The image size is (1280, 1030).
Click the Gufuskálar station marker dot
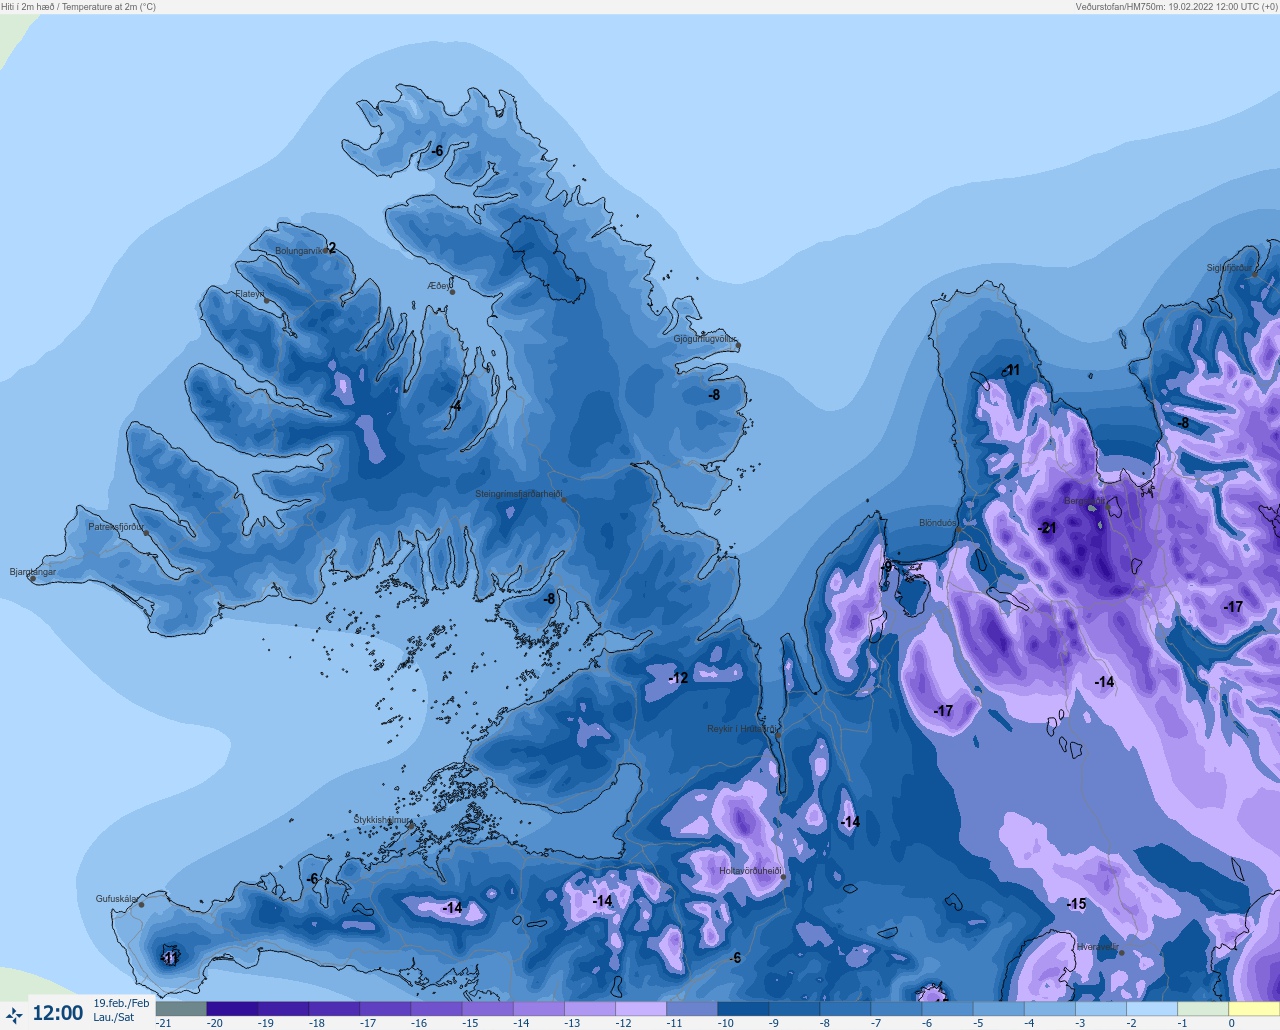(x=141, y=904)
